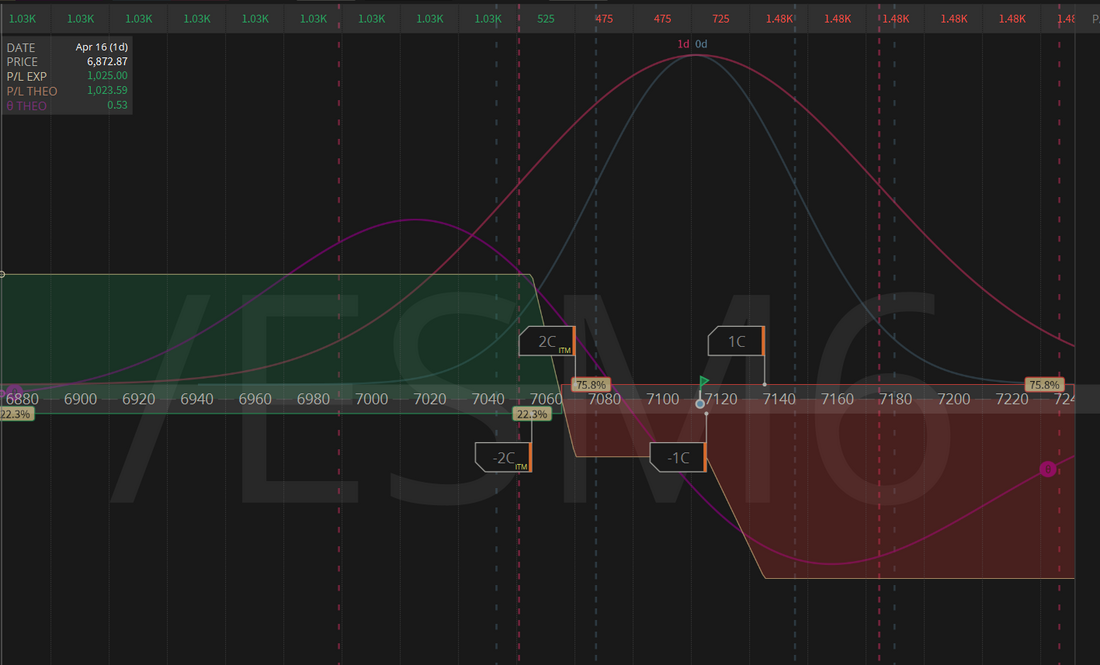The width and height of the screenshot is (1100, 665).
Task: Click the 725 value in the top row
Action: tap(721, 19)
